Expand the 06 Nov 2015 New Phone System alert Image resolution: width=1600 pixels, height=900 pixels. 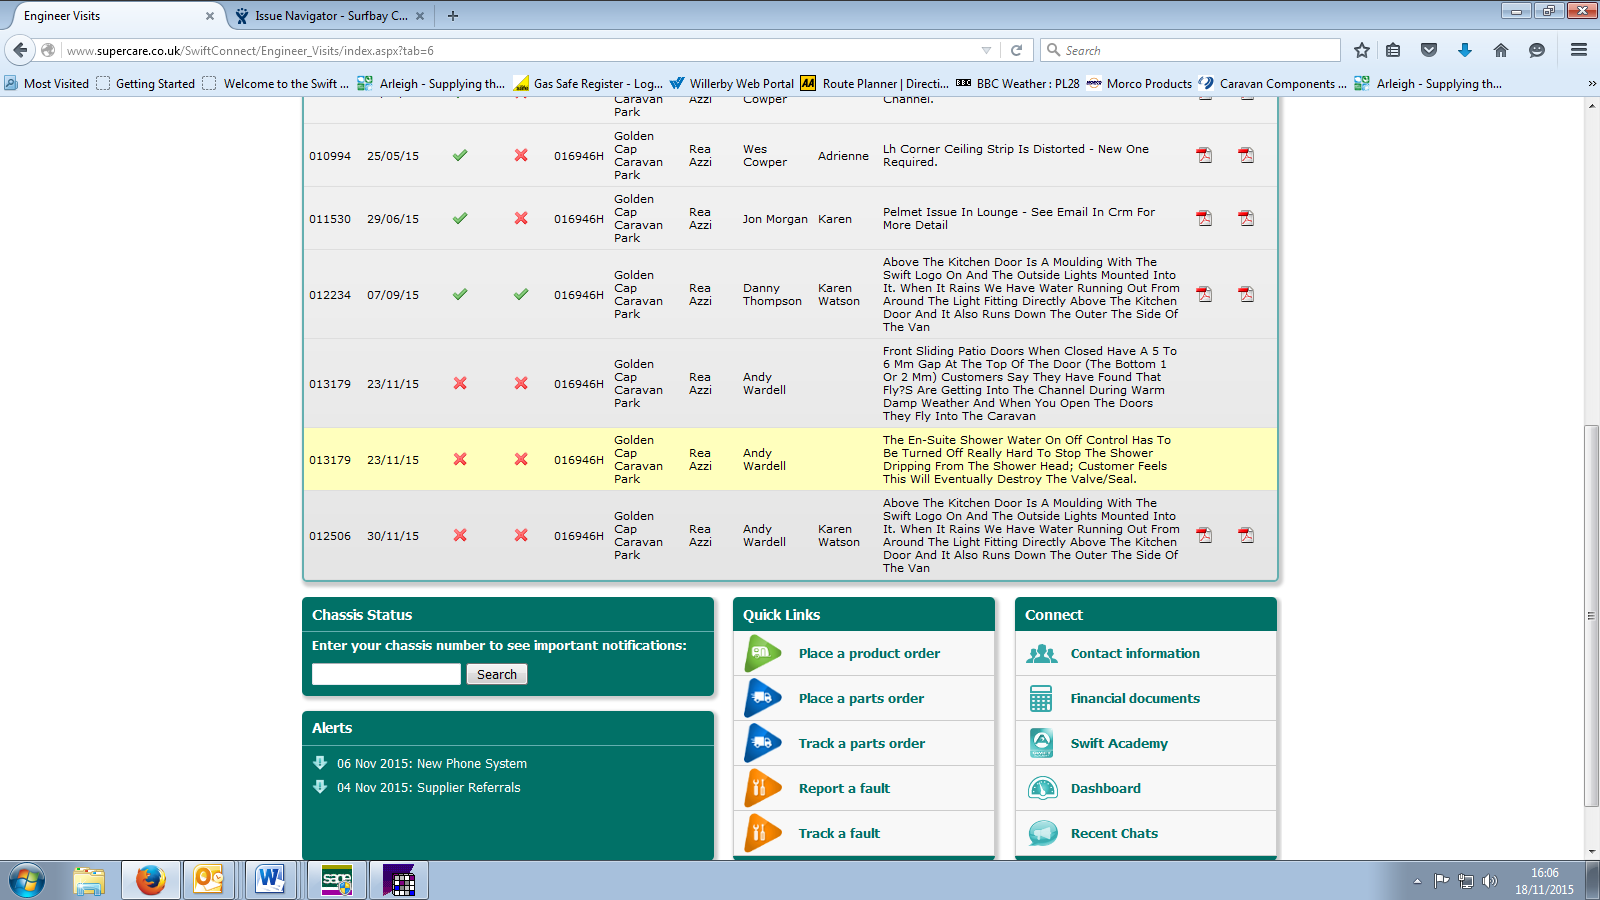tap(320, 763)
